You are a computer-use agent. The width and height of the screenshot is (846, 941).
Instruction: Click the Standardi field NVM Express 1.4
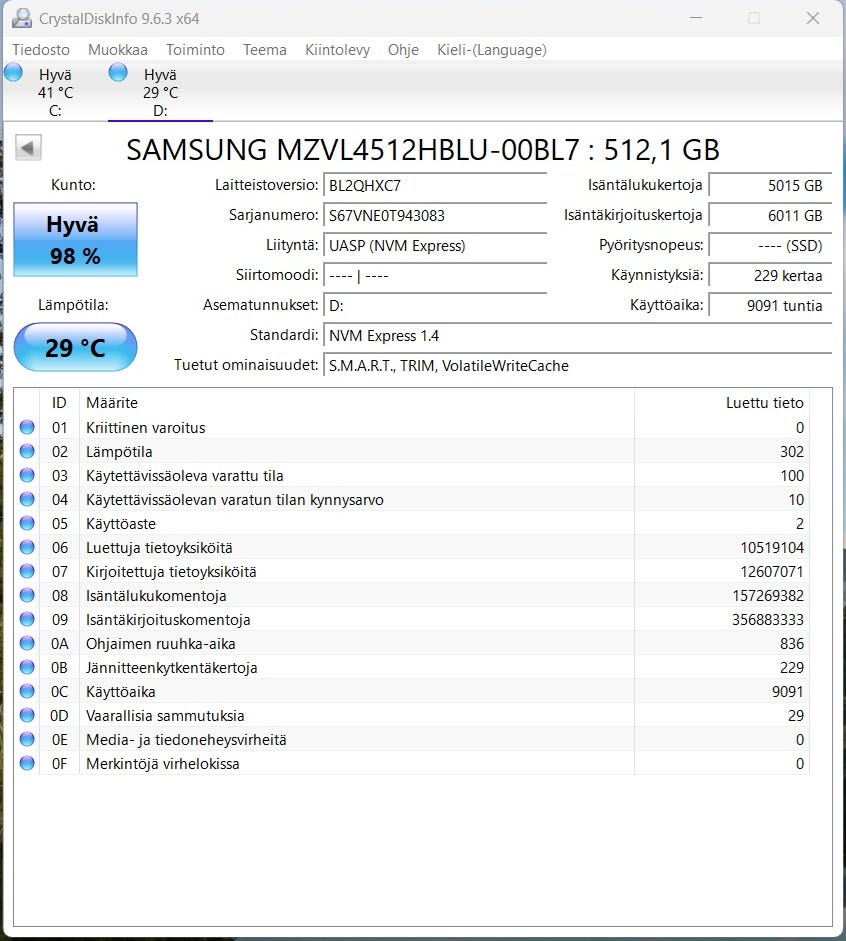coord(577,335)
